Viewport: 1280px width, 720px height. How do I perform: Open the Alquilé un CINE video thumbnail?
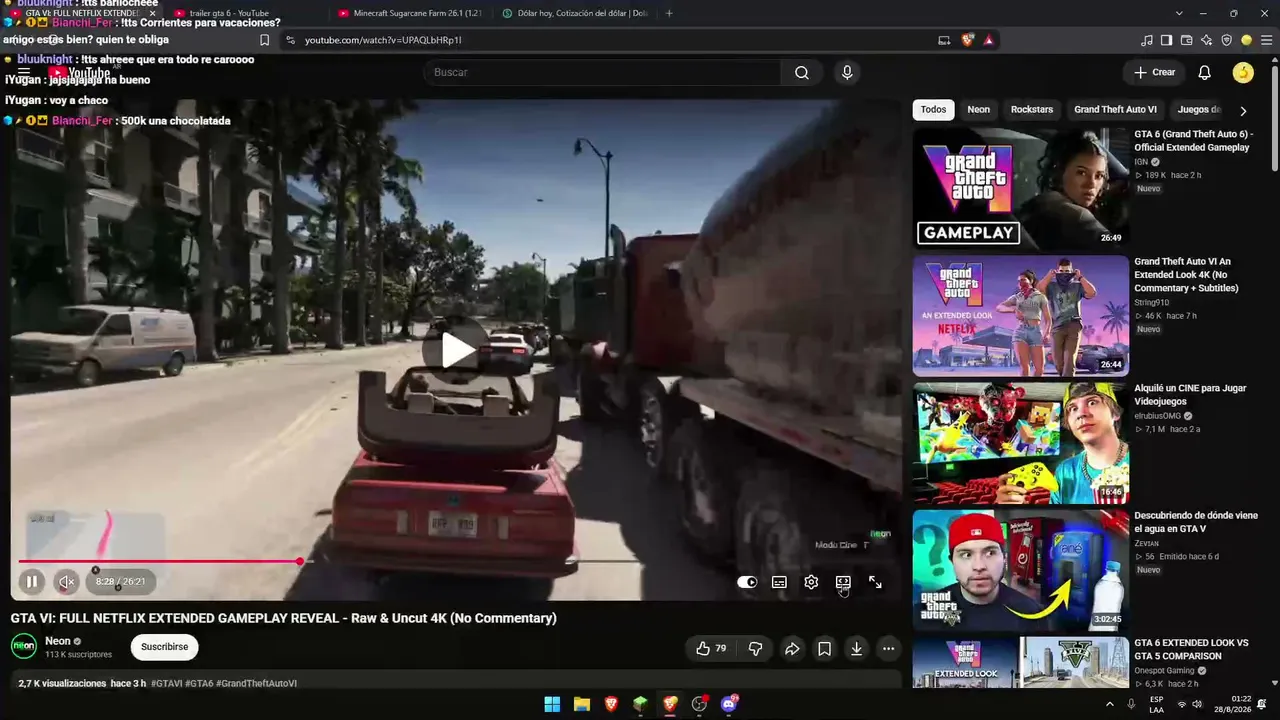pyautogui.click(x=1020, y=443)
